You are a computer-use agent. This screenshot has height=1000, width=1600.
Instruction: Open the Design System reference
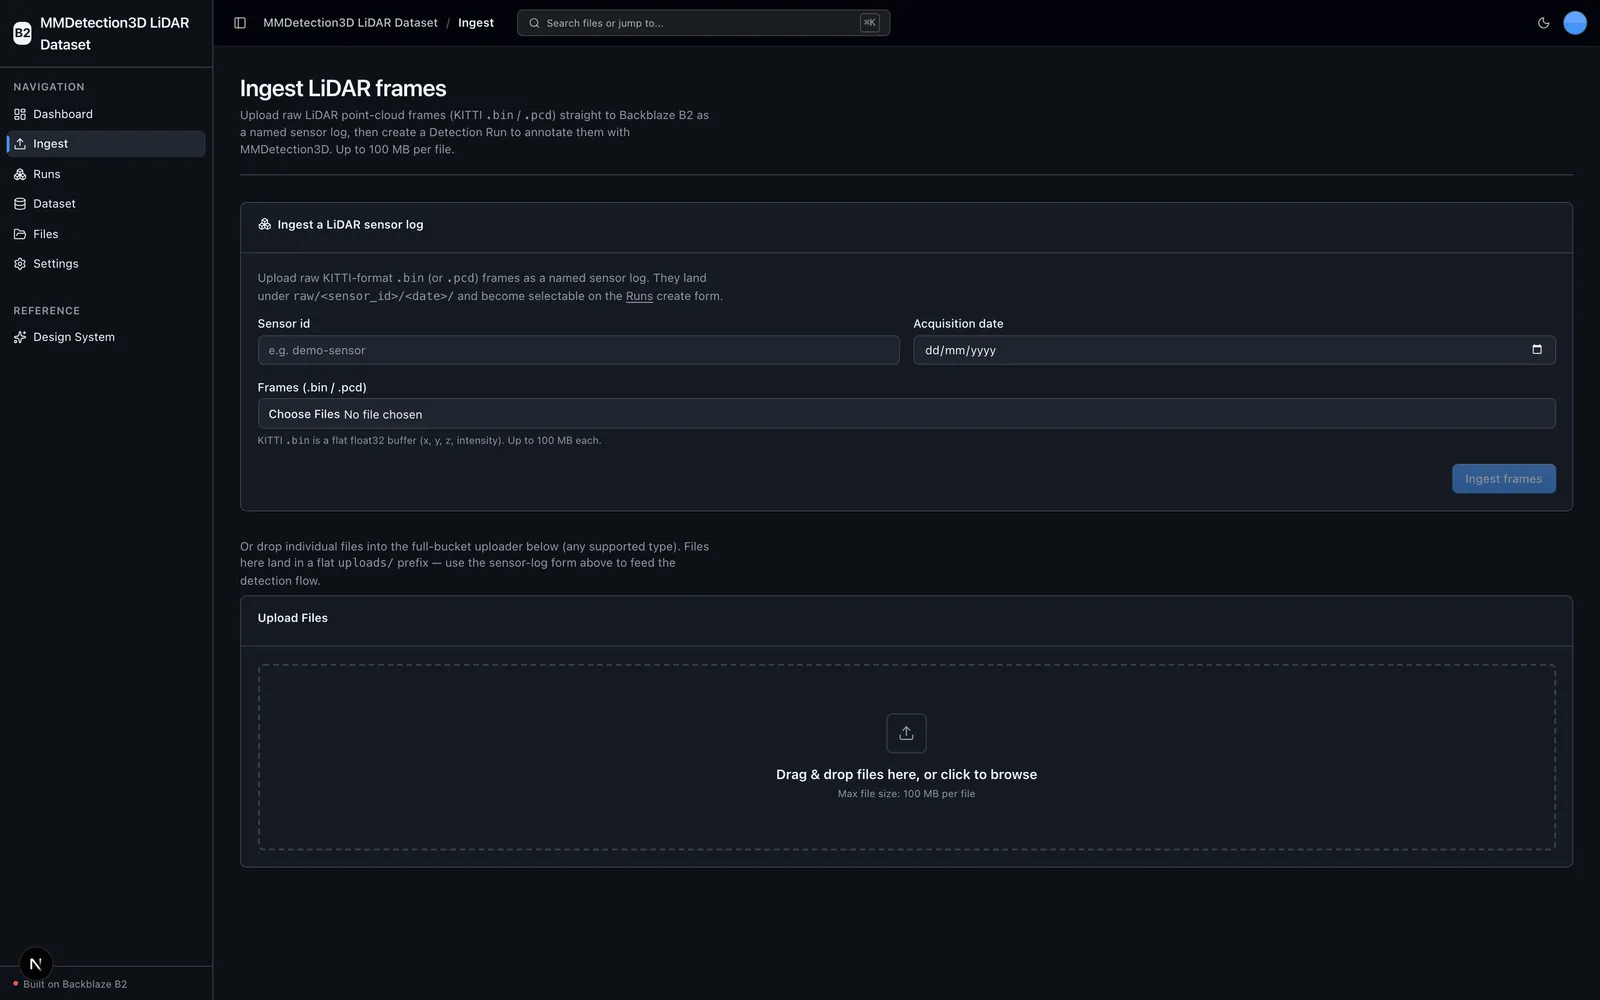pos(106,337)
